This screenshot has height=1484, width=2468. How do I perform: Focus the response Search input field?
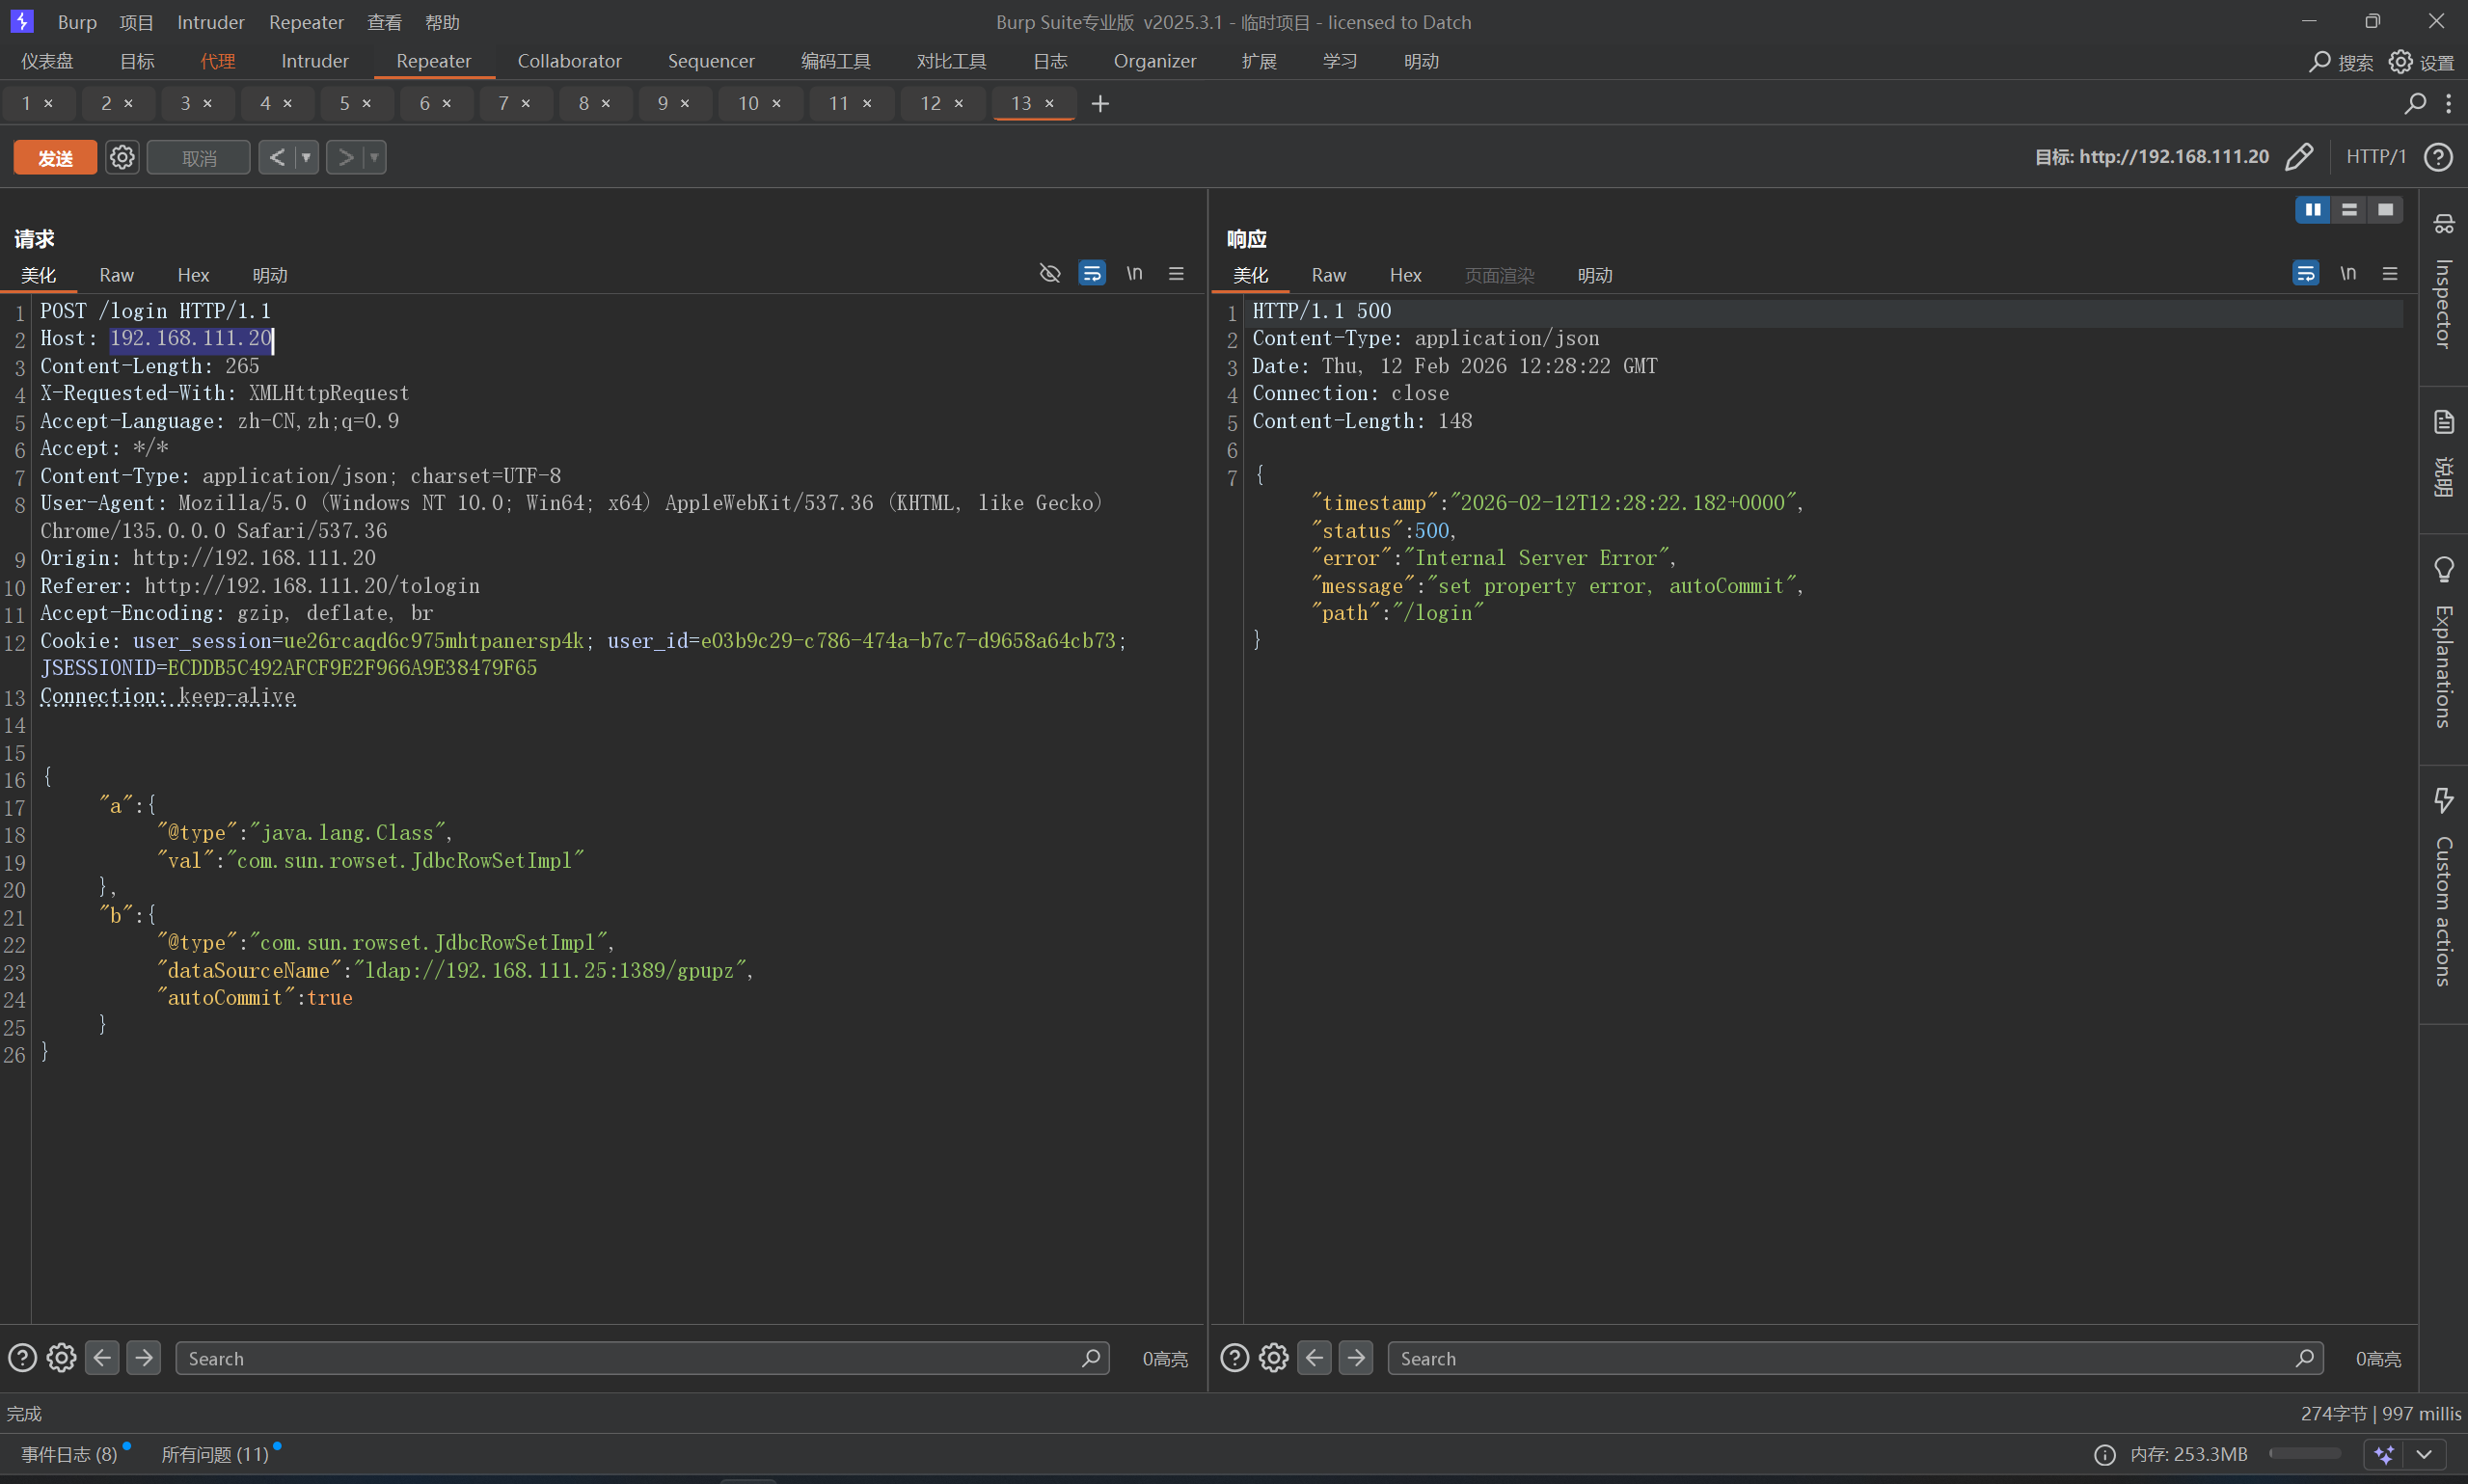[1840, 1358]
